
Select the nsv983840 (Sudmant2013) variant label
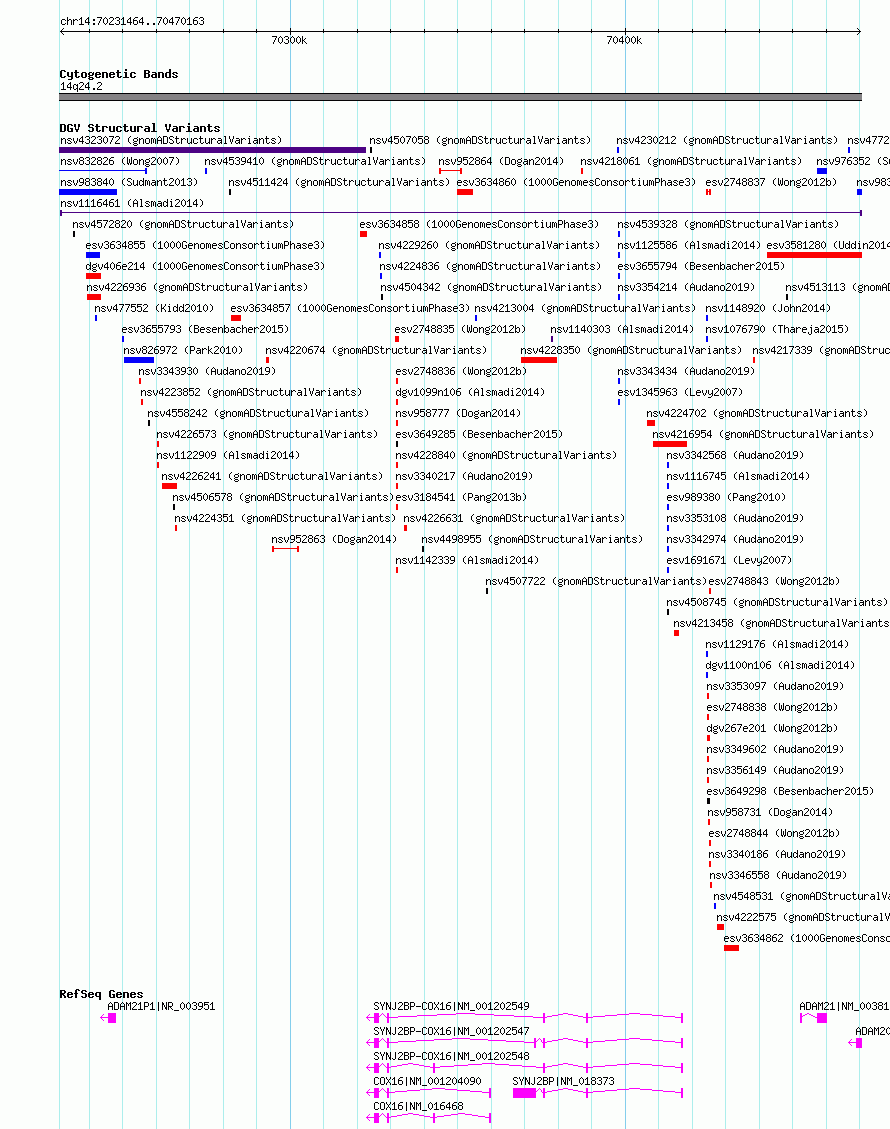pos(129,182)
